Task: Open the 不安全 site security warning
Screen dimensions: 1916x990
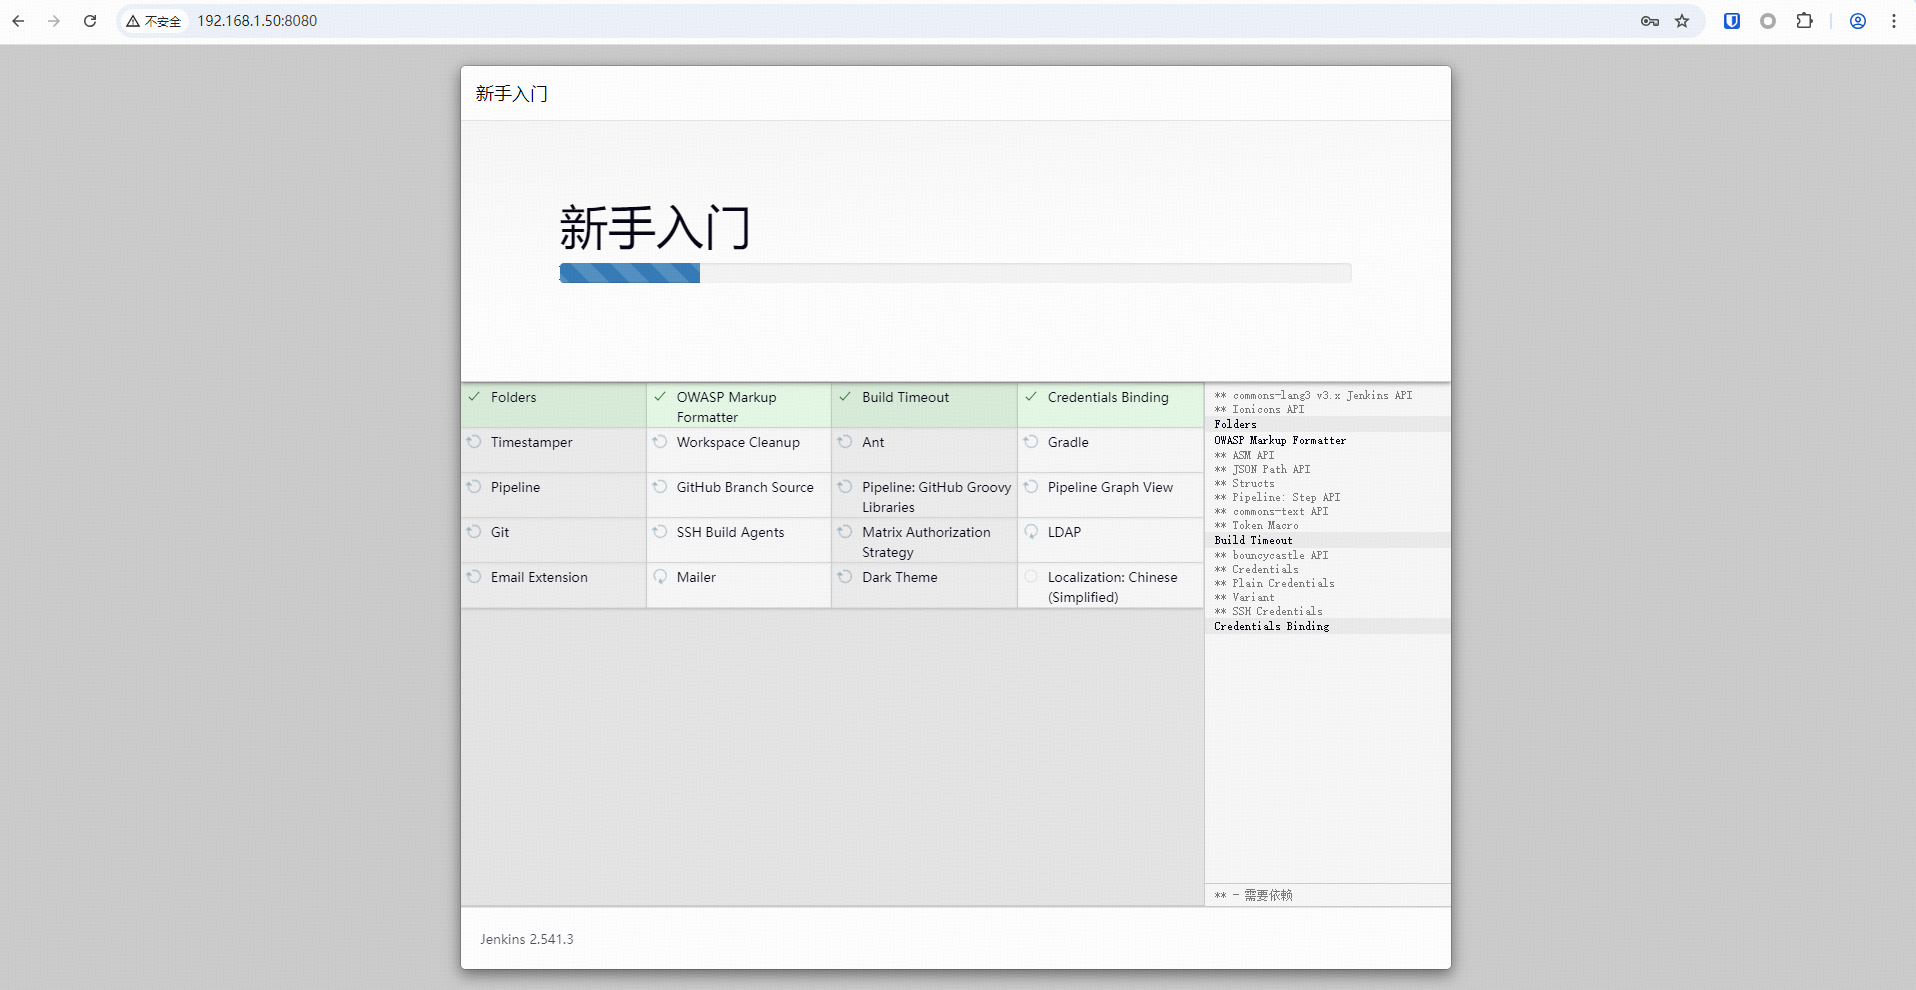Action: (154, 21)
